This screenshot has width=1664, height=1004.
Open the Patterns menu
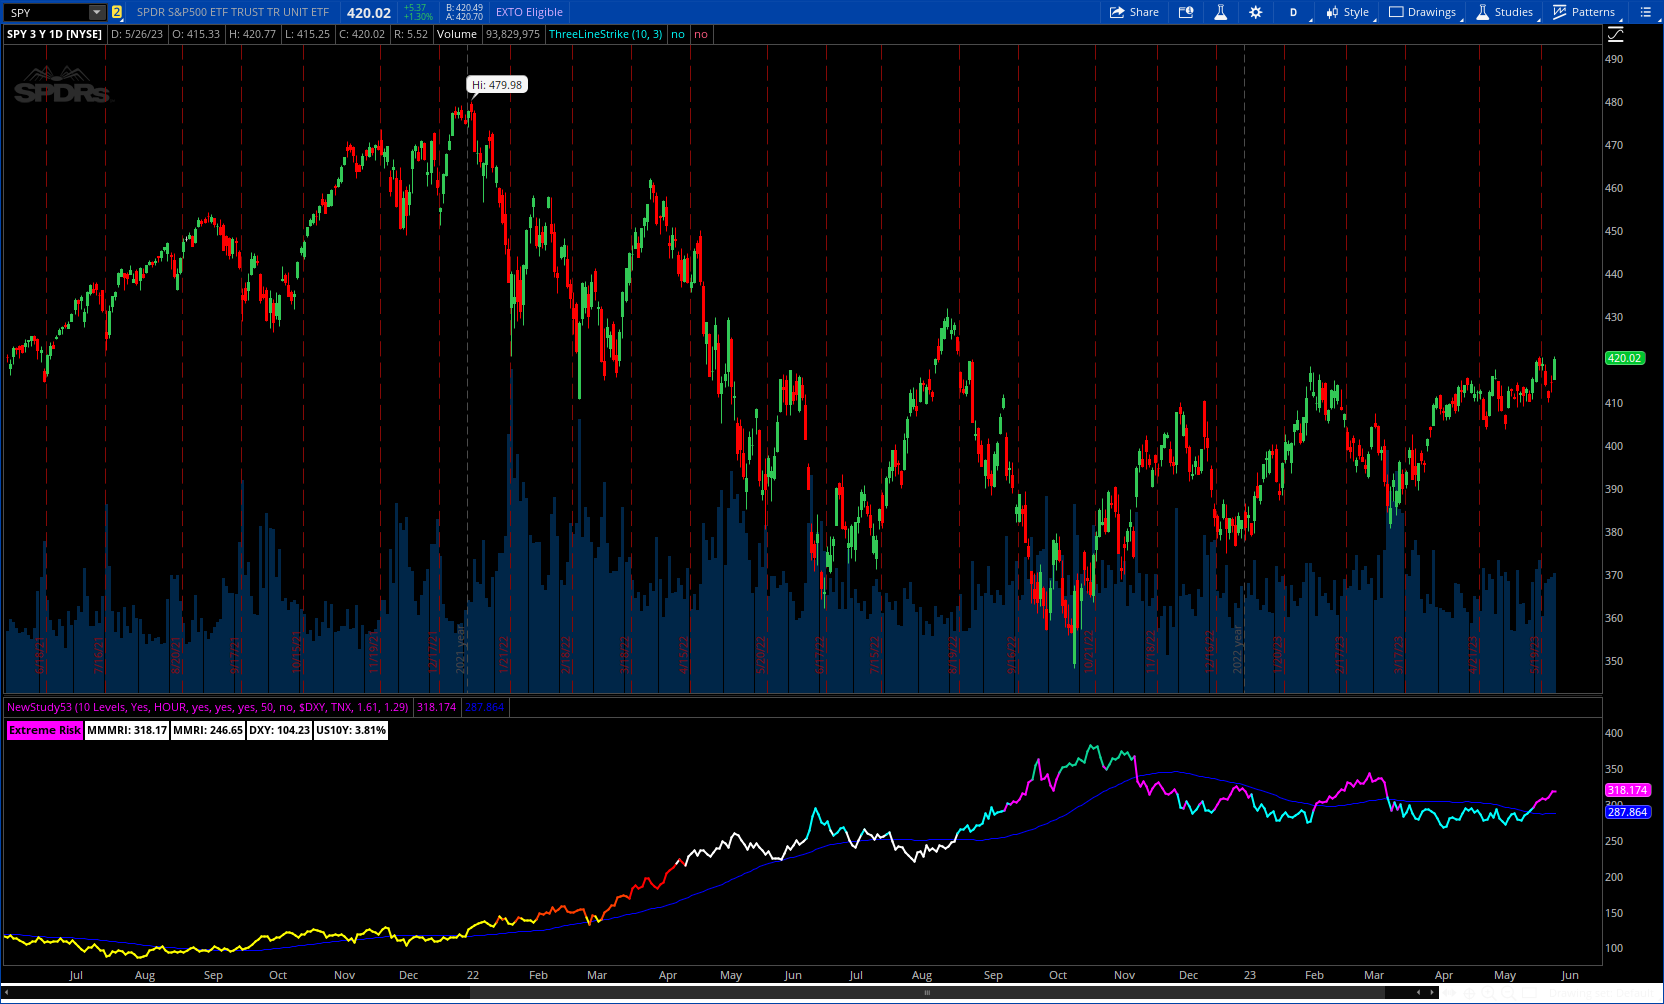coord(1584,12)
